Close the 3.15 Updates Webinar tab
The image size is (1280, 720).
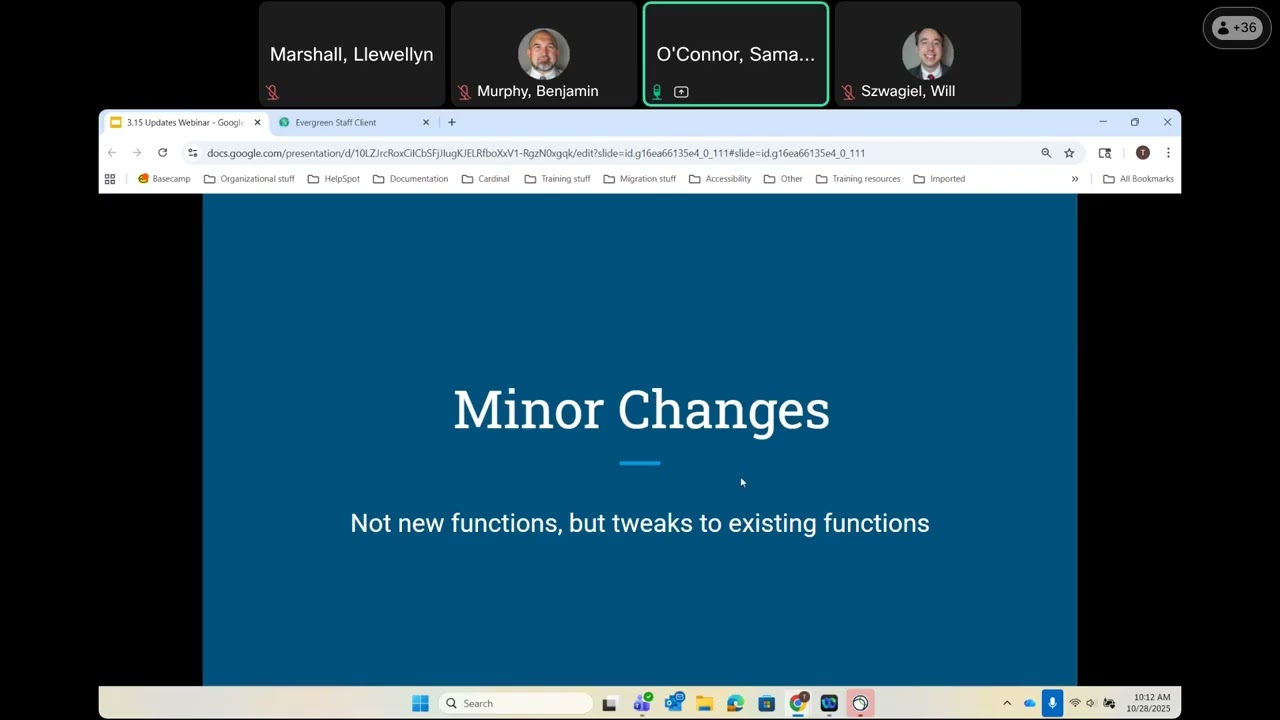[x=257, y=122]
